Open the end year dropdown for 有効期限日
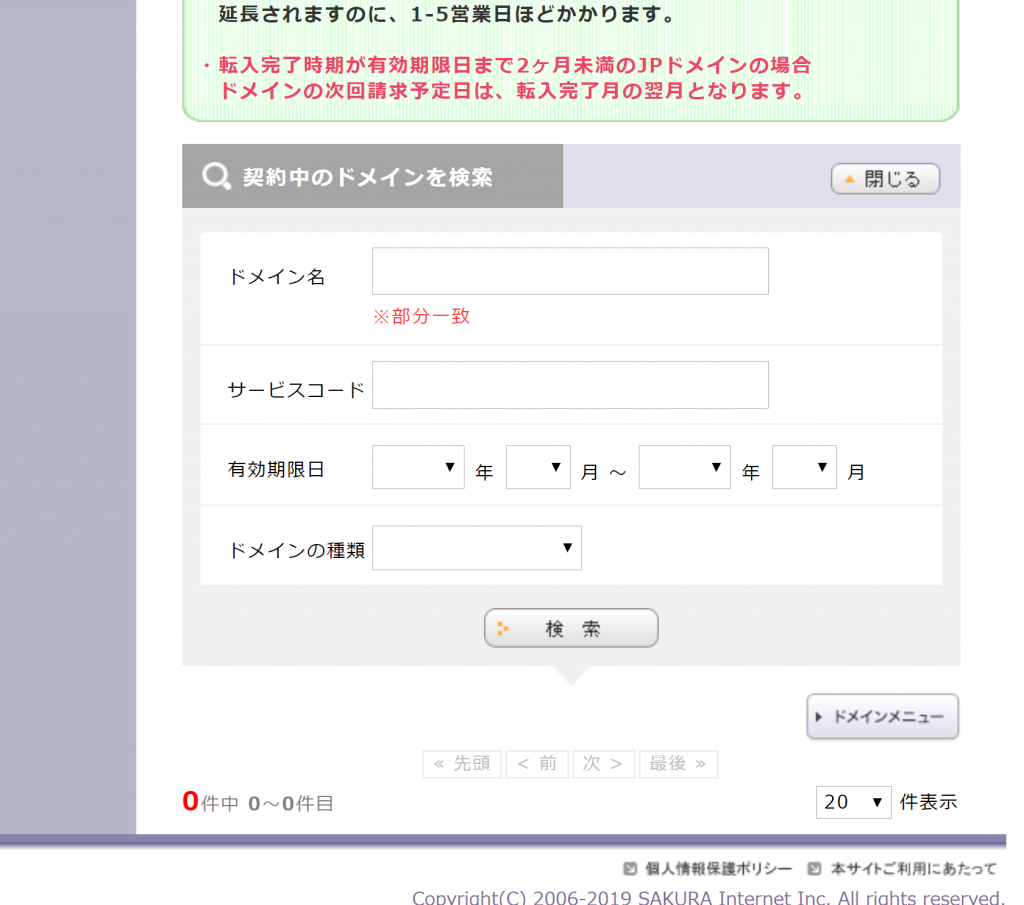This screenshot has width=1024, height=905. tap(684, 467)
